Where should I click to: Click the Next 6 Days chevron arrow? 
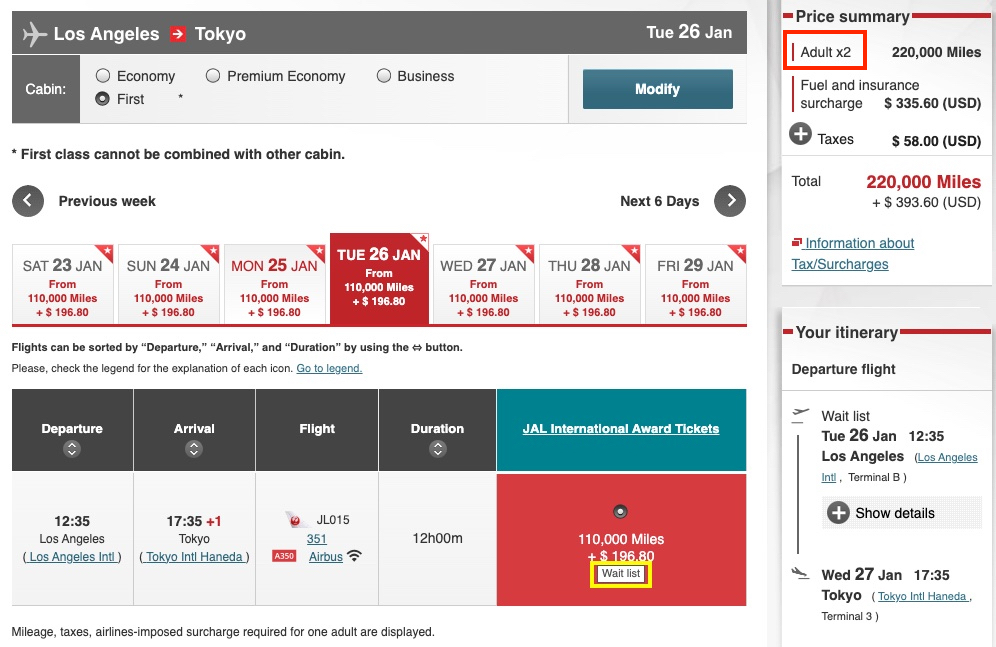729,201
